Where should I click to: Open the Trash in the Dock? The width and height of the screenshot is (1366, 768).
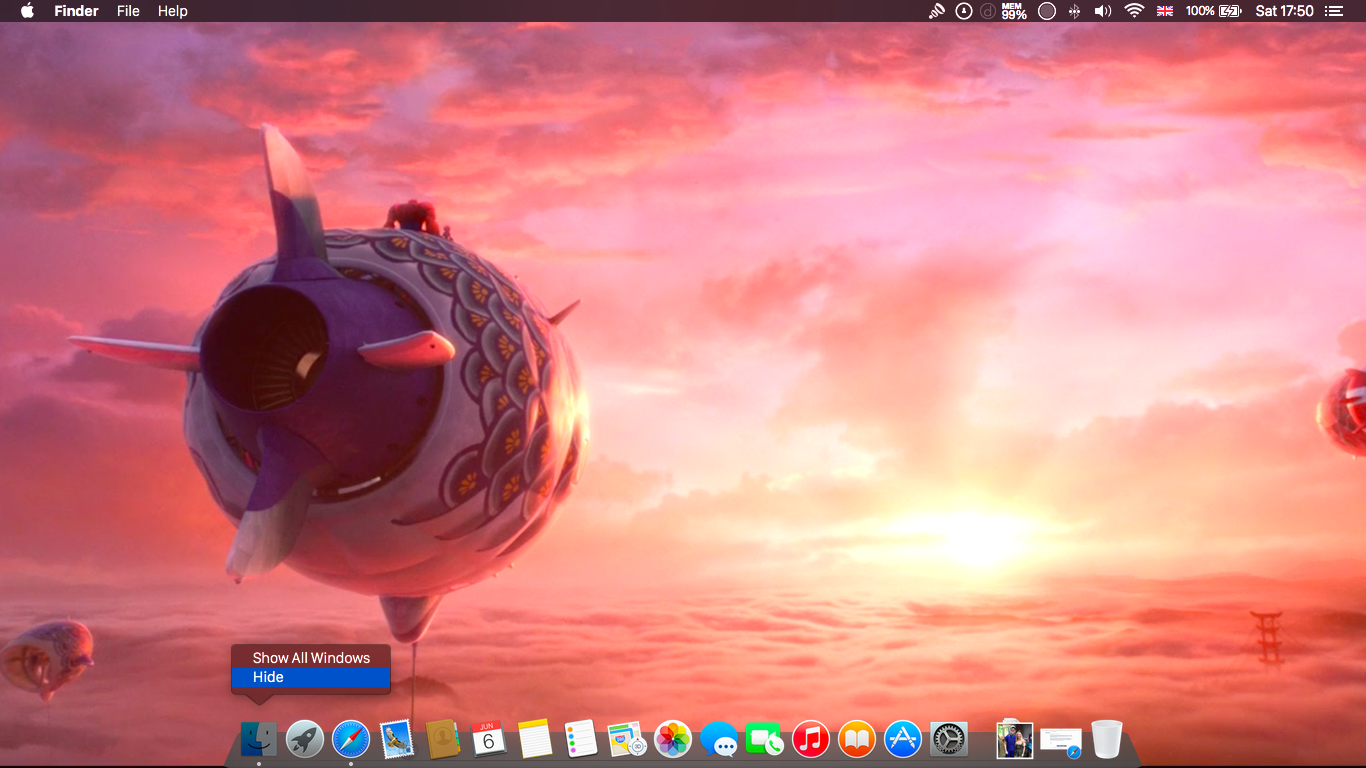tap(1107, 740)
